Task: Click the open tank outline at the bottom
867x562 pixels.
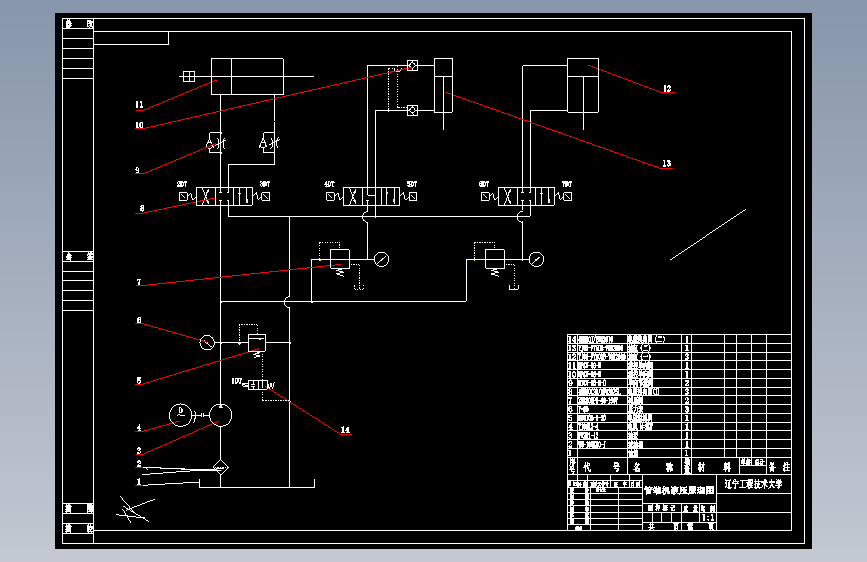Action: 257,484
